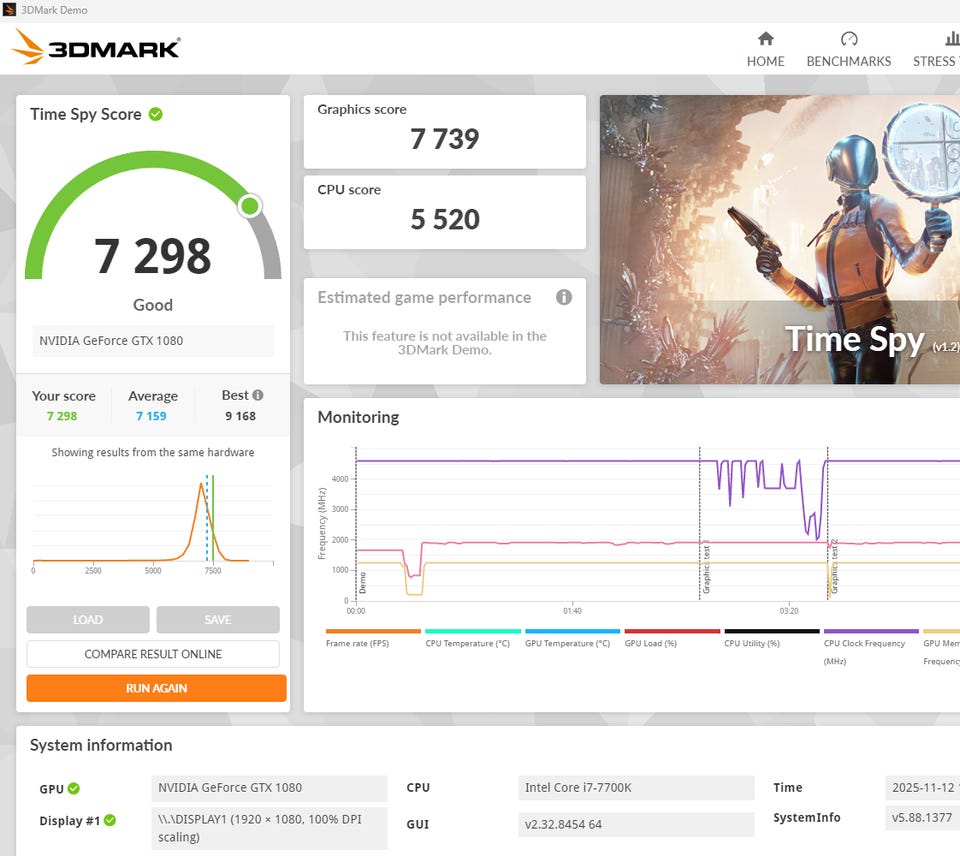Click the Good rating label

[153, 305]
